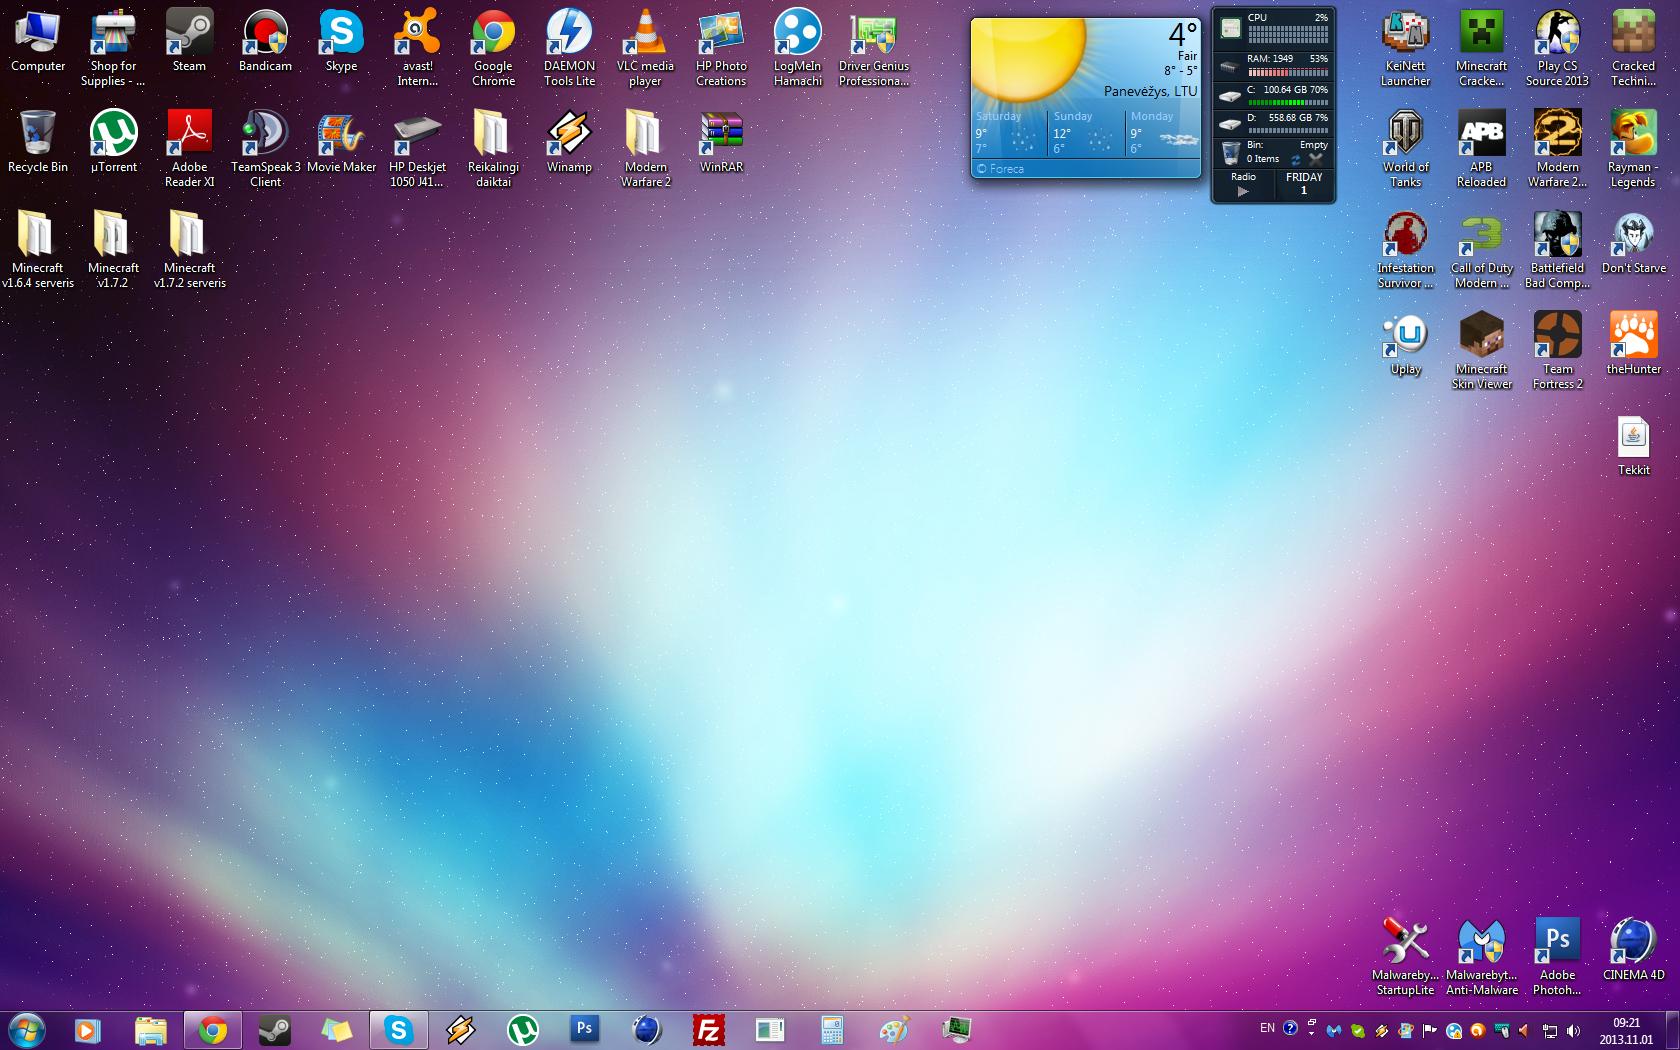Screen dimensions: 1680x1050
Task: Switch to Skype in taskbar
Action: (398, 1029)
